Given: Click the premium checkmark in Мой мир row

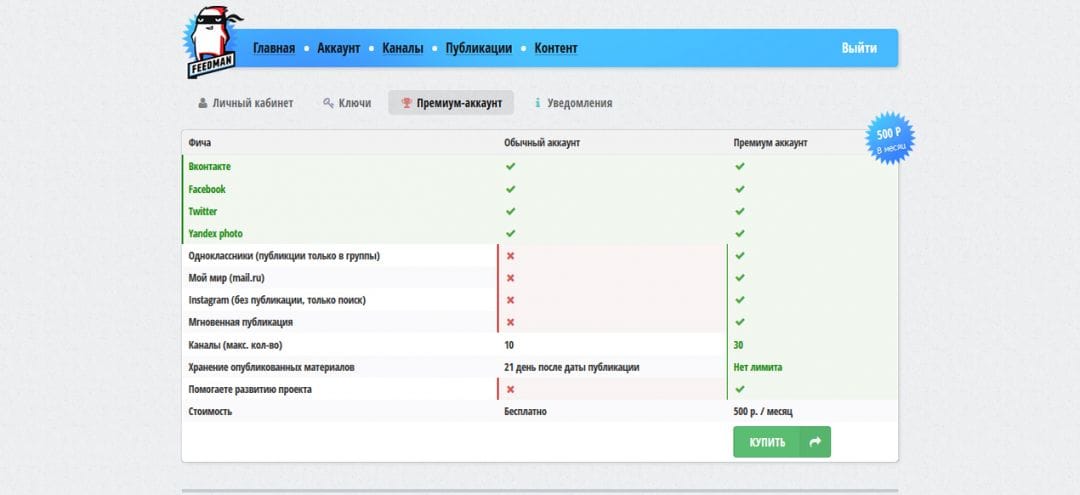Looking at the screenshot, I should click(x=740, y=277).
